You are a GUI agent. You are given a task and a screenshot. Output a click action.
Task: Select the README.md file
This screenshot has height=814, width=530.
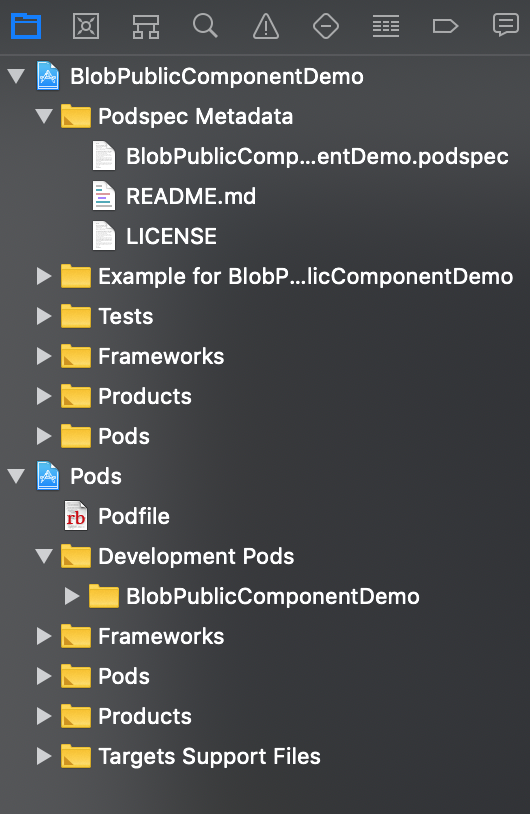pyautogui.click(x=191, y=196)
